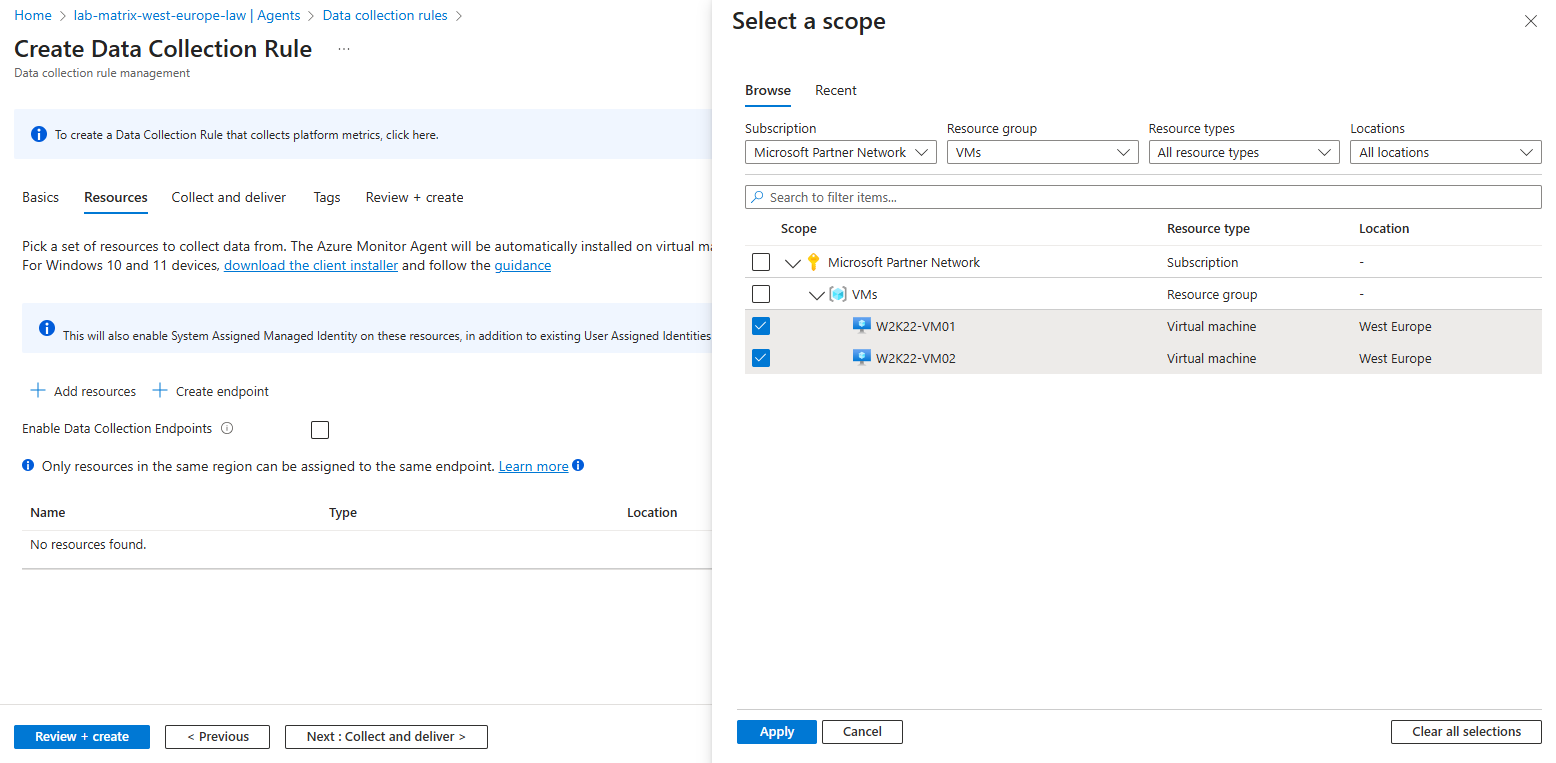Click West Europe in the W2K22-VM01 row
Viewport: 1556px width, 763px height.
point(1395,326)
